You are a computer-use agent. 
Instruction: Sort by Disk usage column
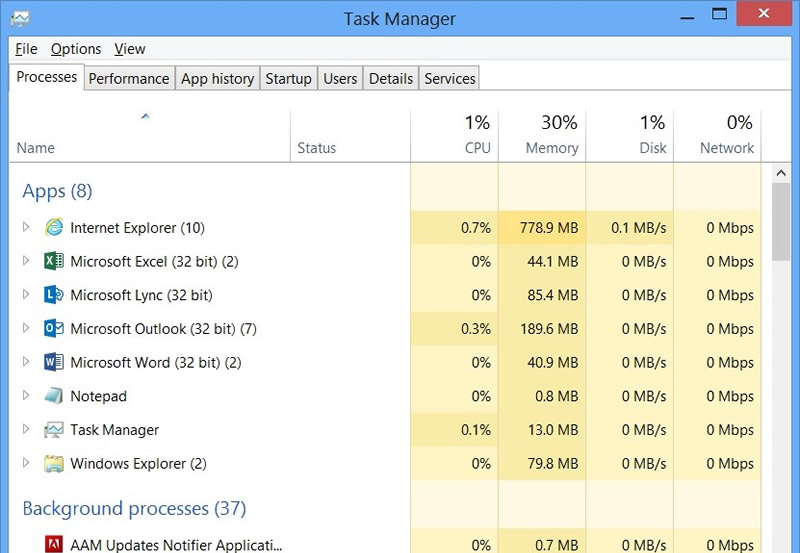click(630, 136)
